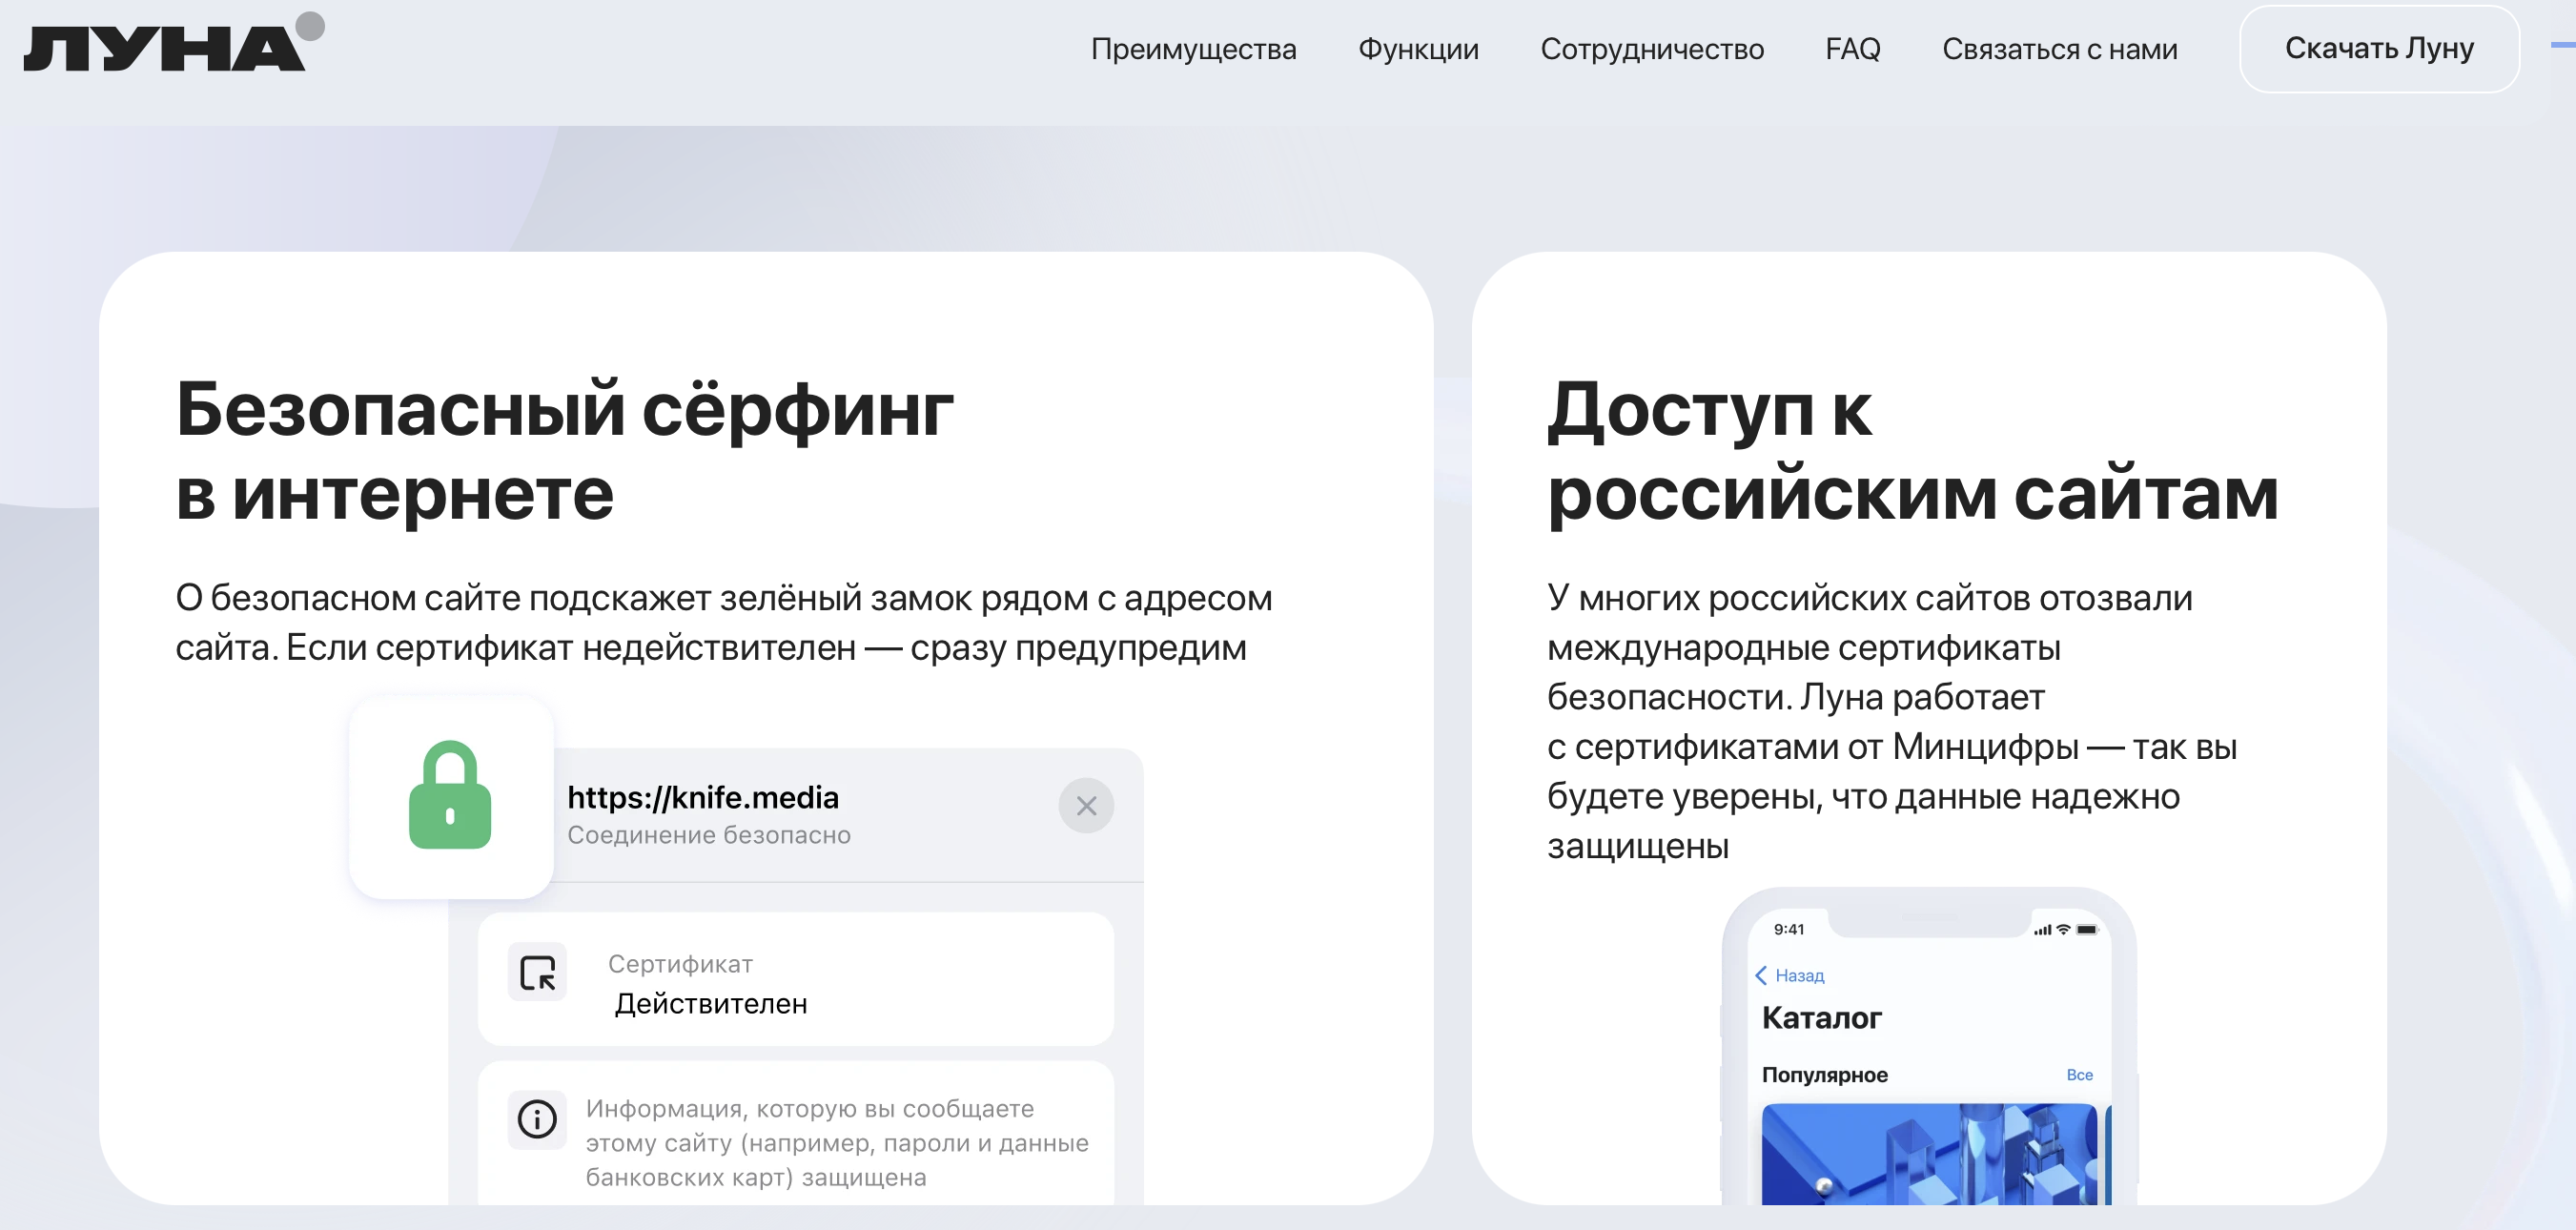Click the Wi-Fi icon in the phone status bar
The image size is (2576, 1230).
(x=2064, y=930)
